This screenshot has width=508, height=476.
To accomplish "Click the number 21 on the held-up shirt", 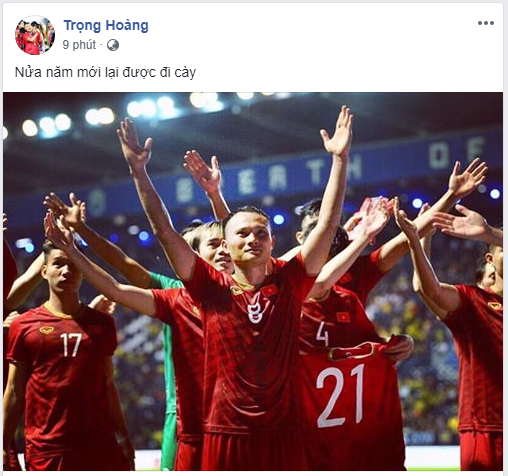I will tap(340, 396).
